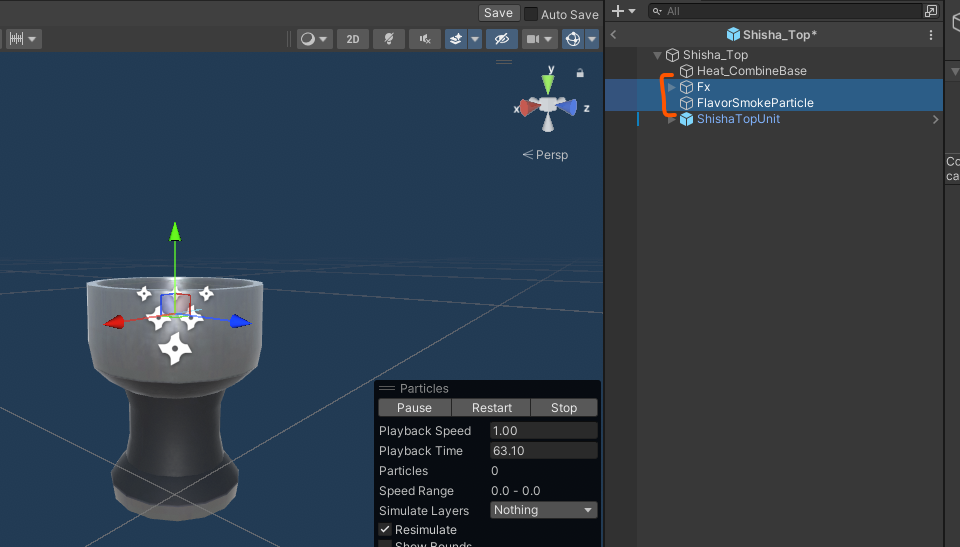Open the prefab stage three-dot menu
Screen dimensions: 960x547
(931, 35)
